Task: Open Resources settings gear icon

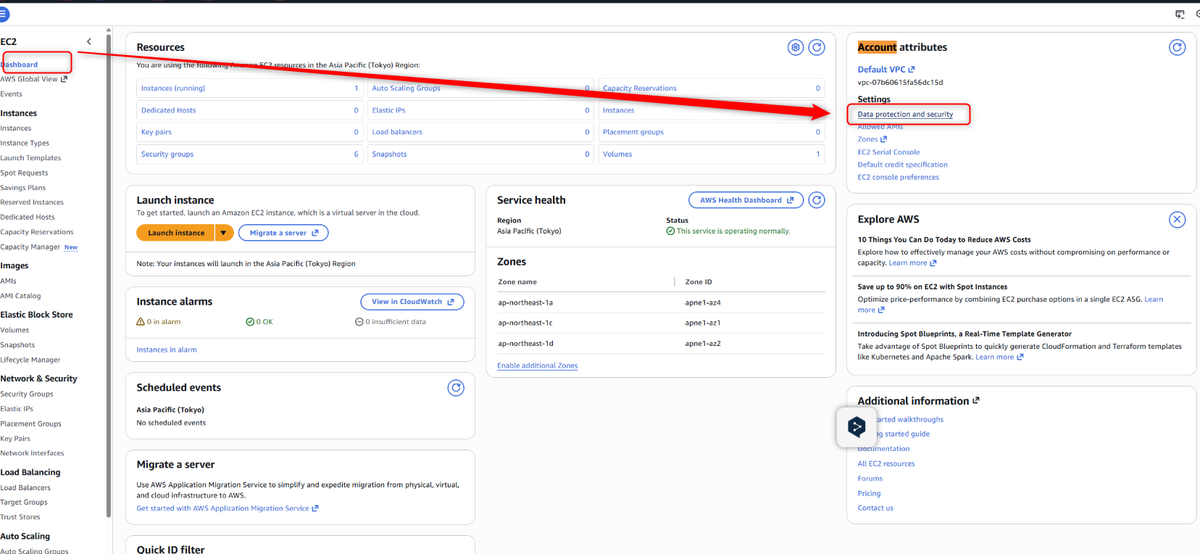Action: click(x=795, y=47)
